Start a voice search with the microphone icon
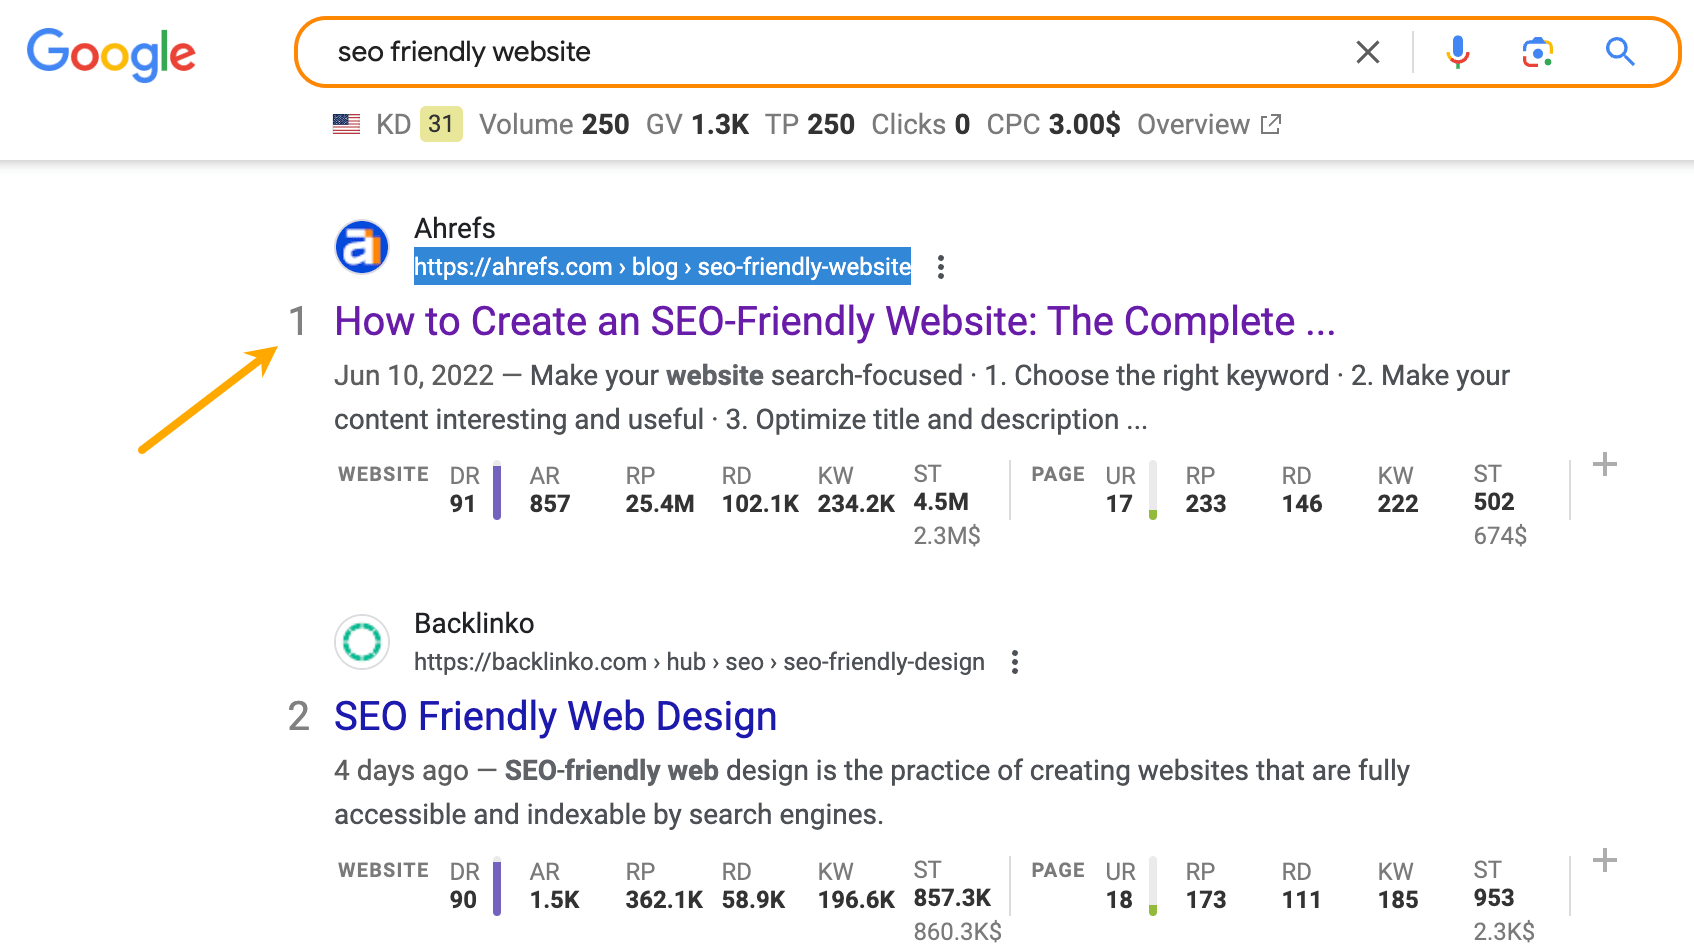The height and width of the screenshot is (952, 1694). coord(1458,51)
